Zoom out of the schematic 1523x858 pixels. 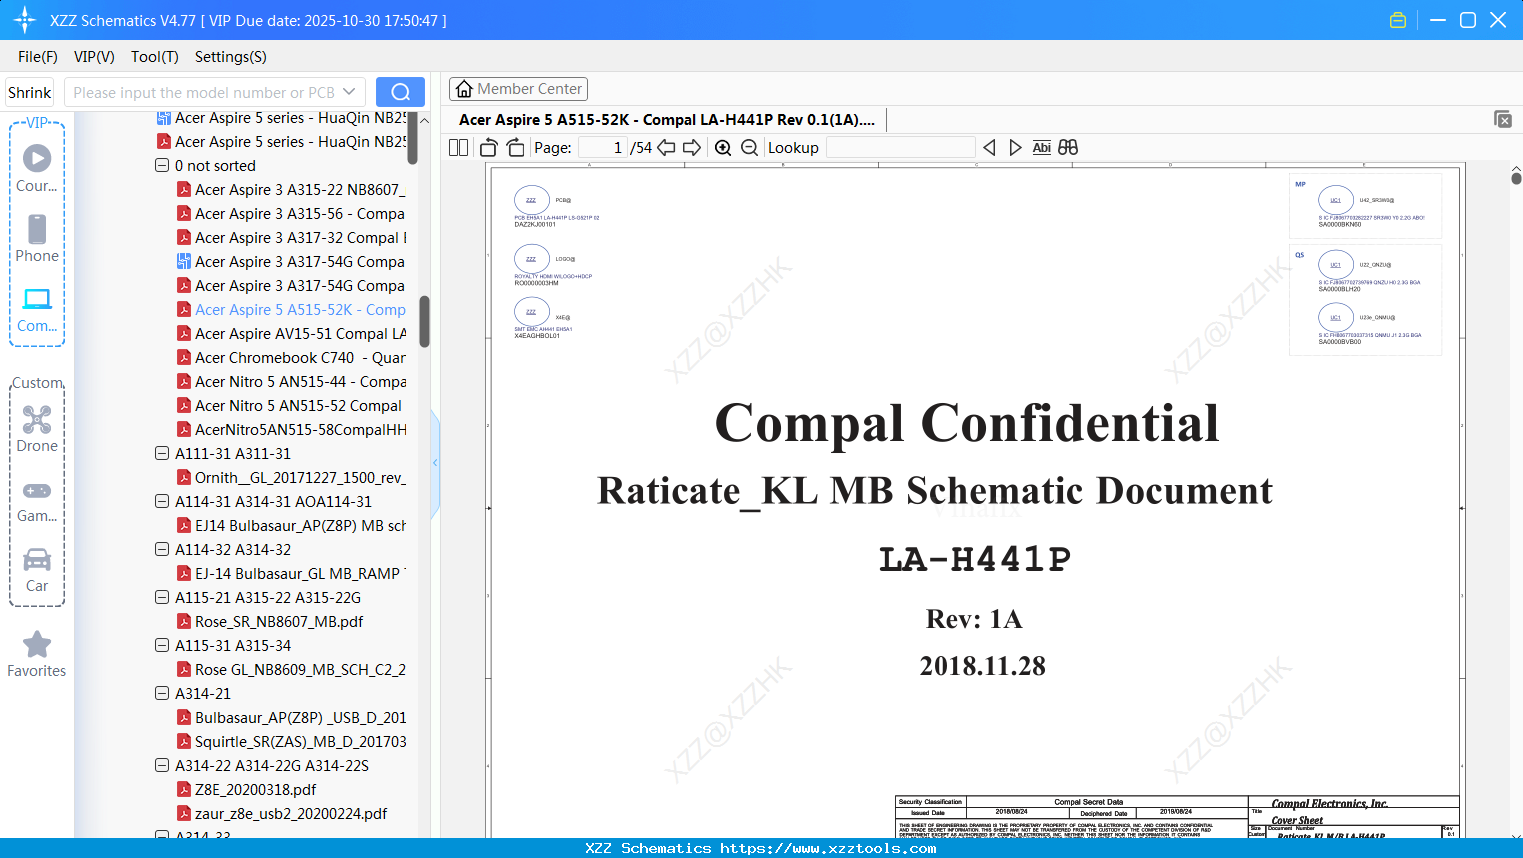[x=750, y=148]
